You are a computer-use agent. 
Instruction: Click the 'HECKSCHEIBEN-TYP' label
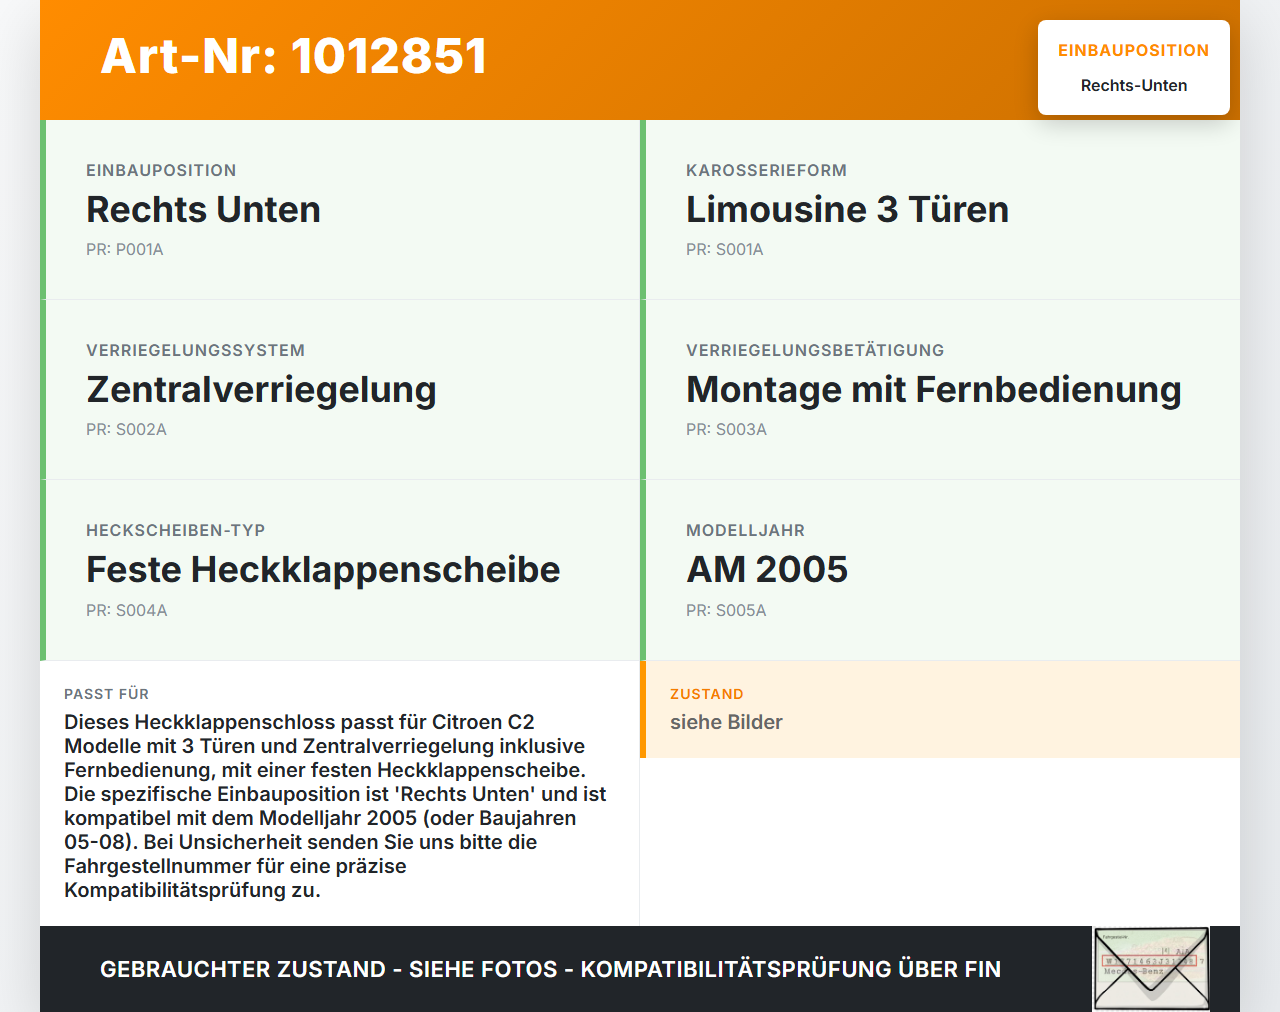coord(175,531)
